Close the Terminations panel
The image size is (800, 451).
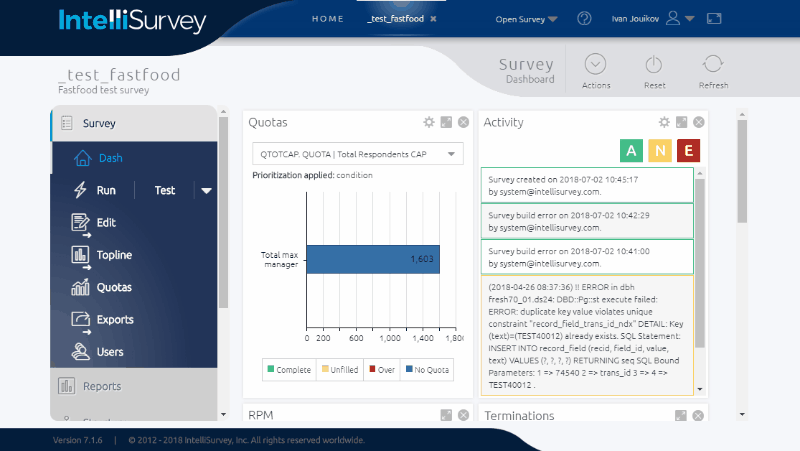698,416
